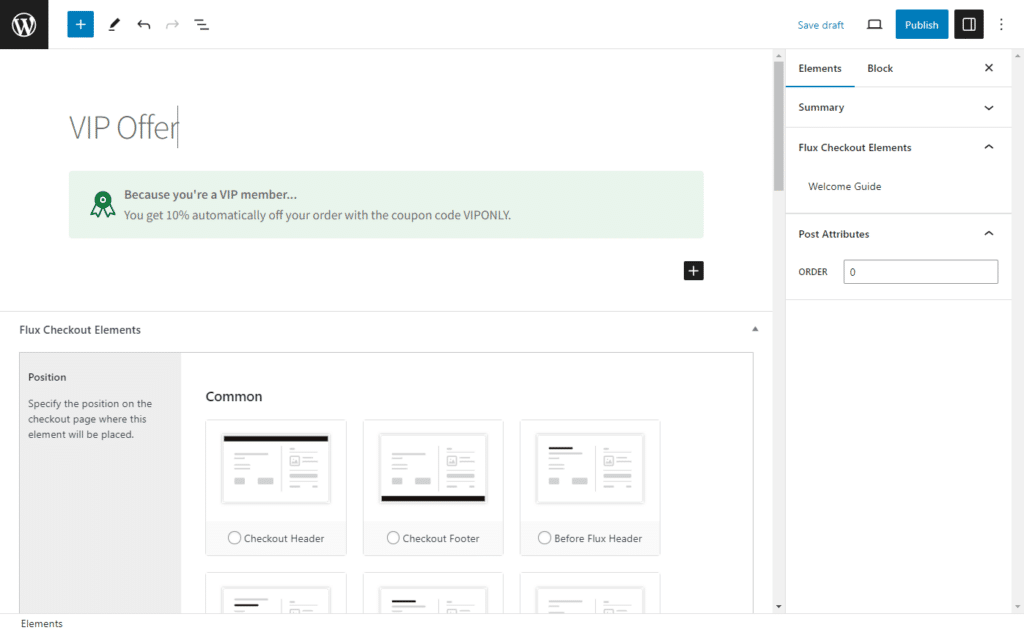Select the pencil Tools icon
Viewport: 1024px width, 633px height.
114,24
